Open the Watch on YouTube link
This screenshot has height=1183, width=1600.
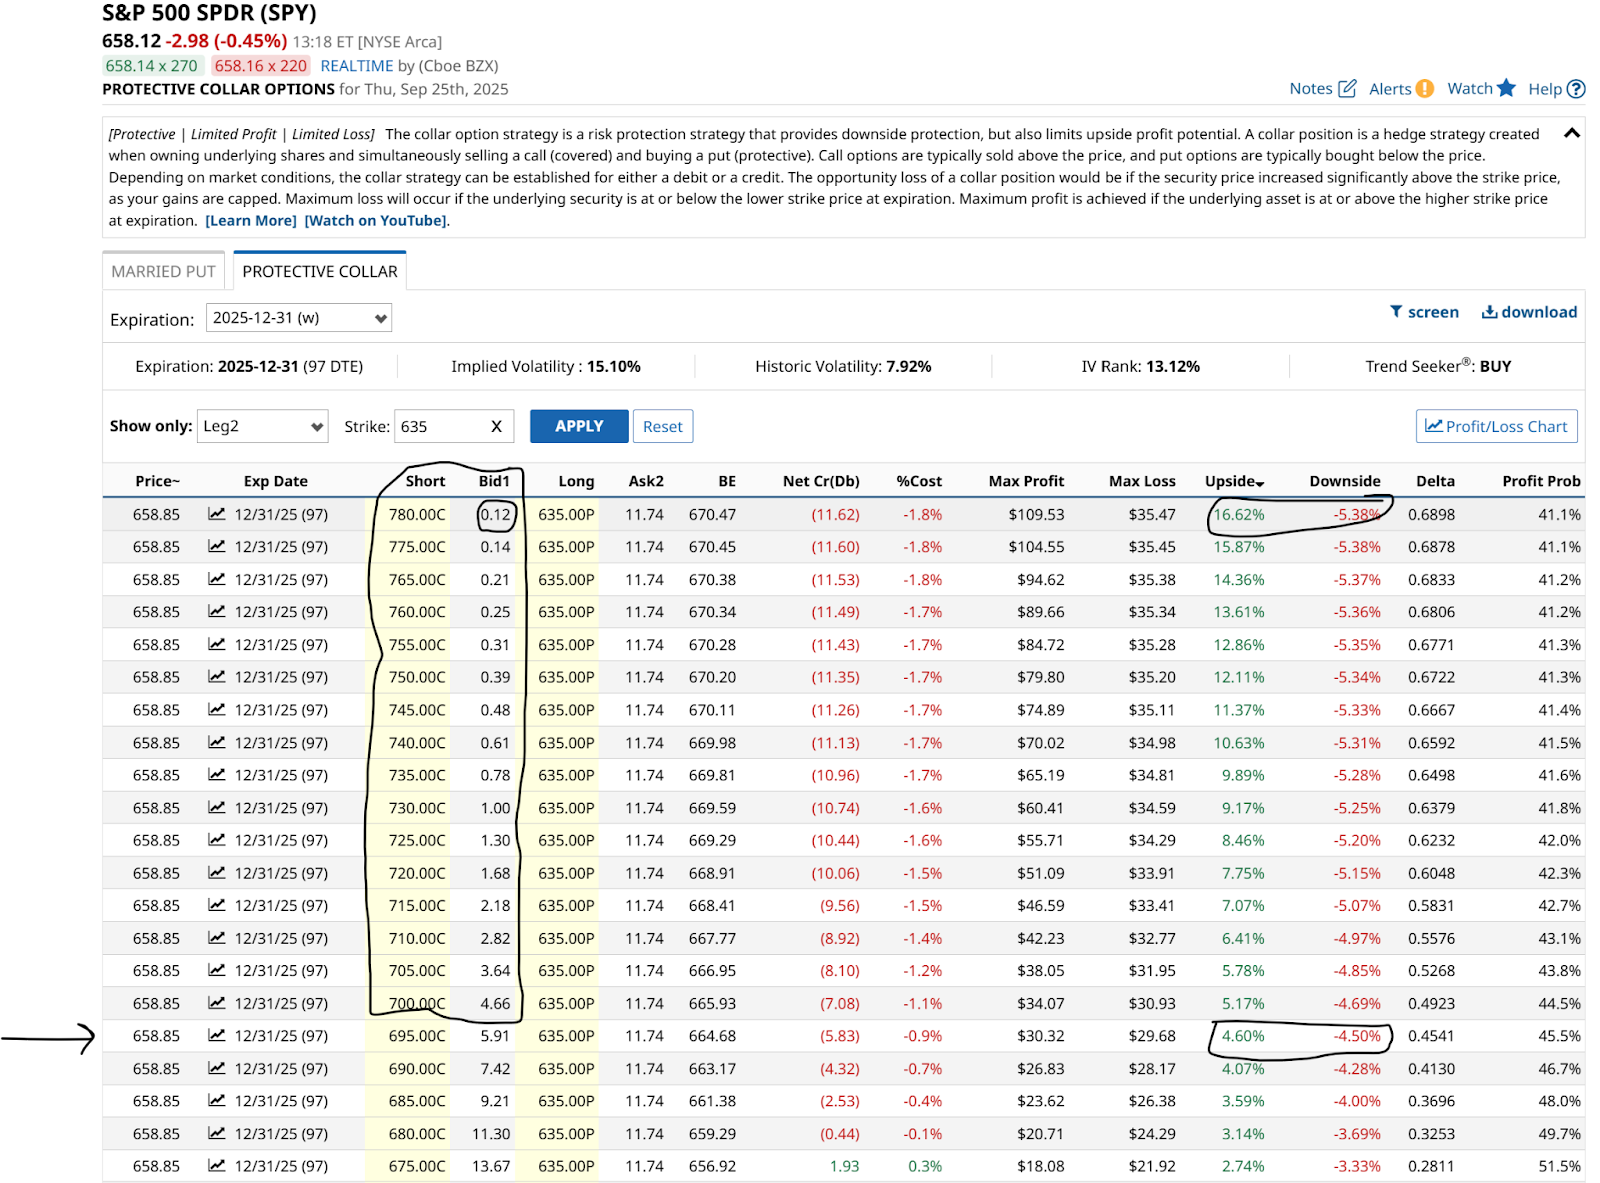(x=375, y=221)
